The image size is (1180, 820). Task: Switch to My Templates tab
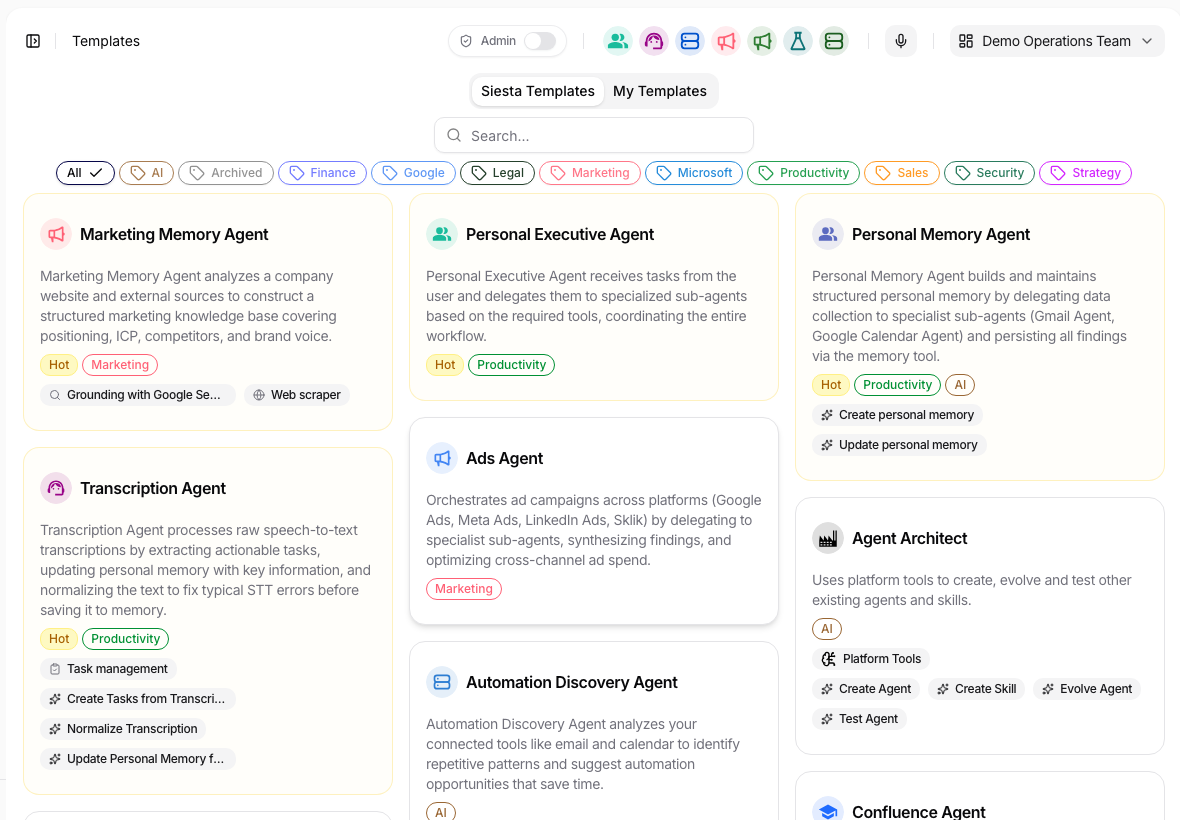[660, 91]
